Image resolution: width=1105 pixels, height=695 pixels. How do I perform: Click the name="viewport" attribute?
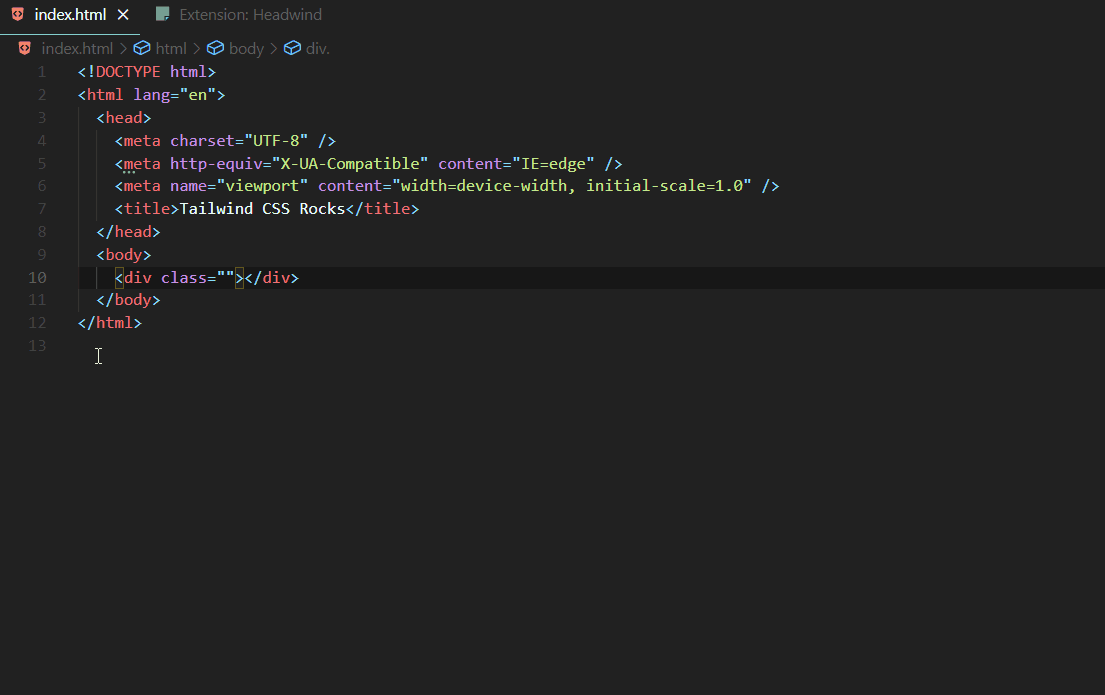coord(239,186)
